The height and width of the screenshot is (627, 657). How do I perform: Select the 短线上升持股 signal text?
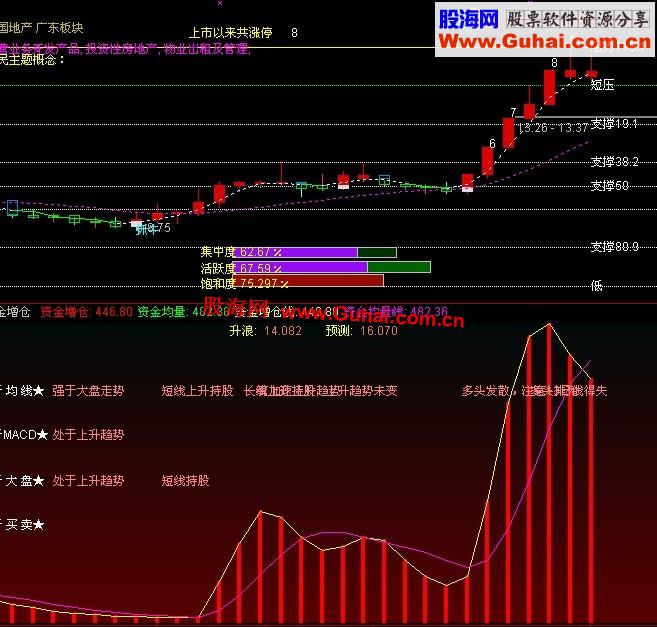(197, 391)
